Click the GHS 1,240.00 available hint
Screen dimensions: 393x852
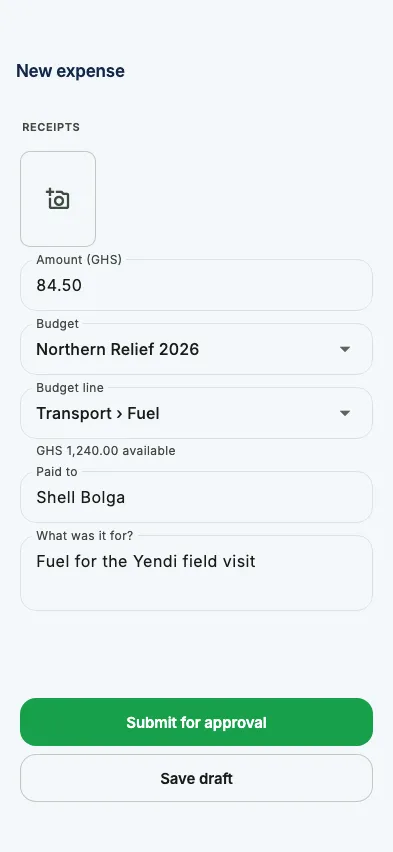pos(106,450)
